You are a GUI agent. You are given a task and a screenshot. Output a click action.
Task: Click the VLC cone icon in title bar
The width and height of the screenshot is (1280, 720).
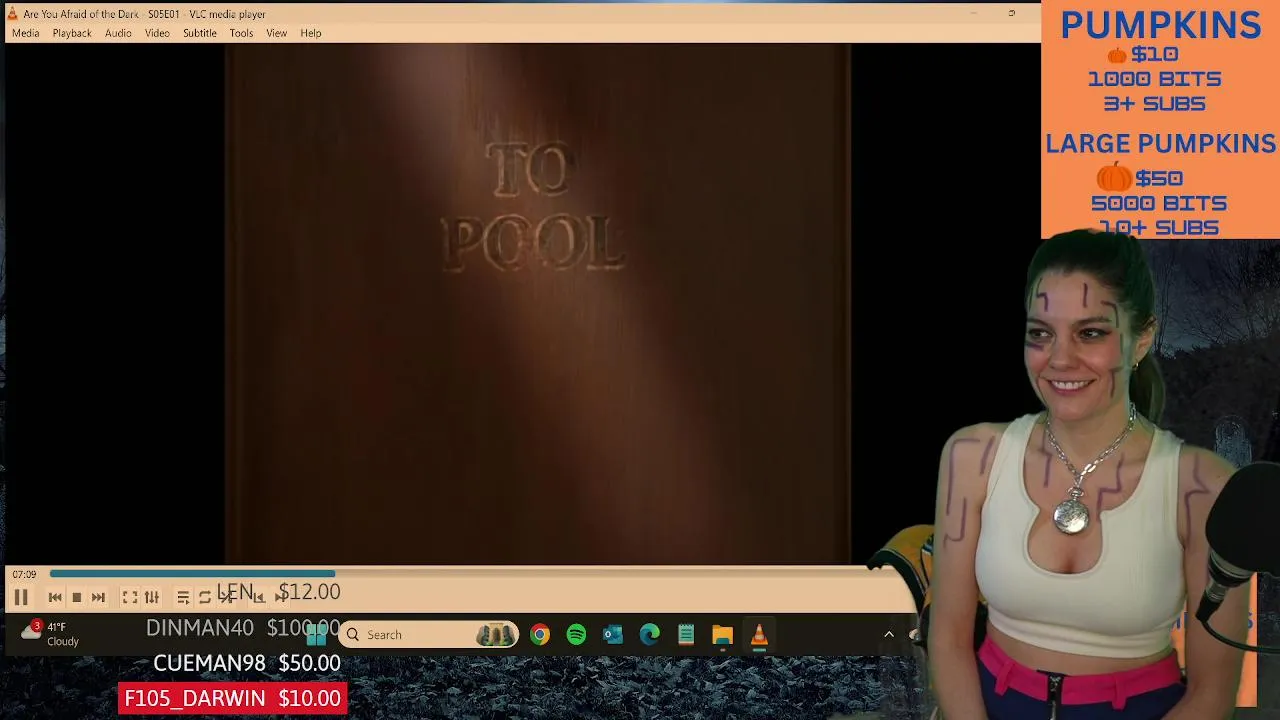click(x=12, y=14)
